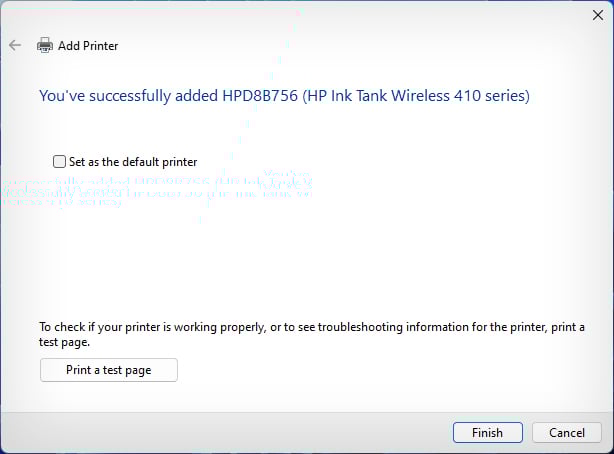Click 'HP Ink Tank Wireless 410 series' text

(416, 96)
